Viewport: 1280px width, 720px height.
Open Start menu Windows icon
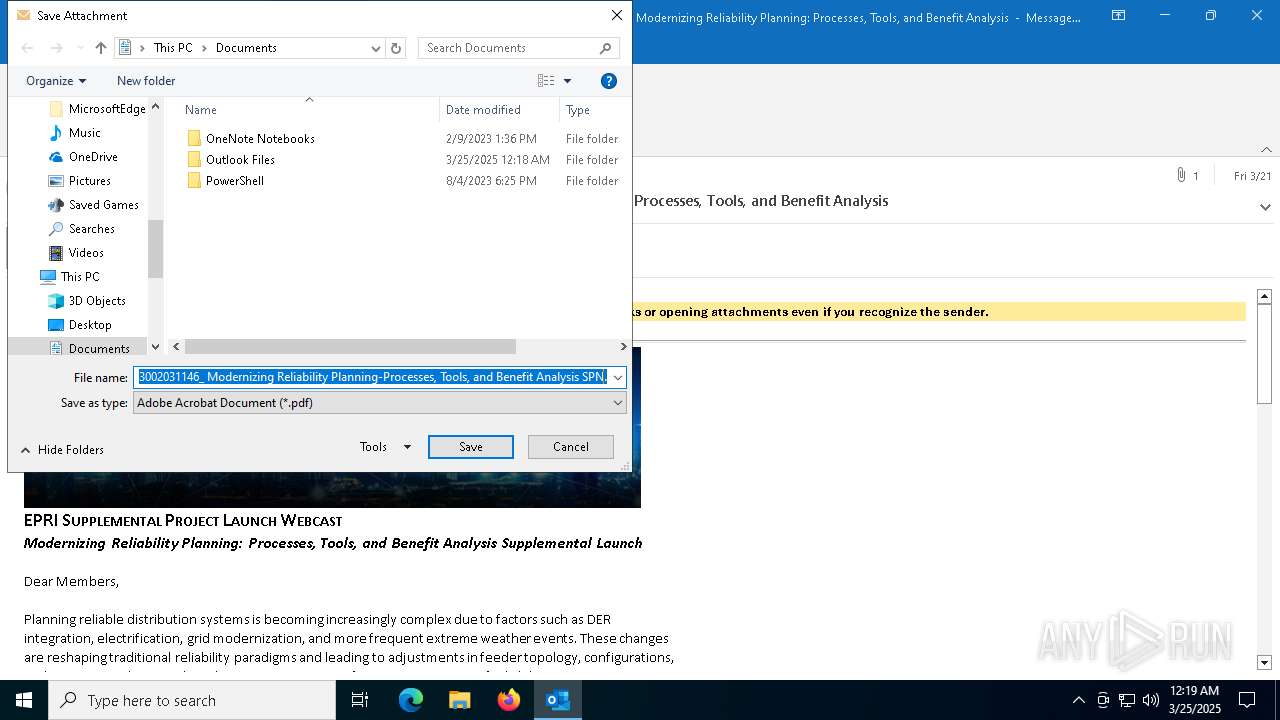[x=24, y=700]
